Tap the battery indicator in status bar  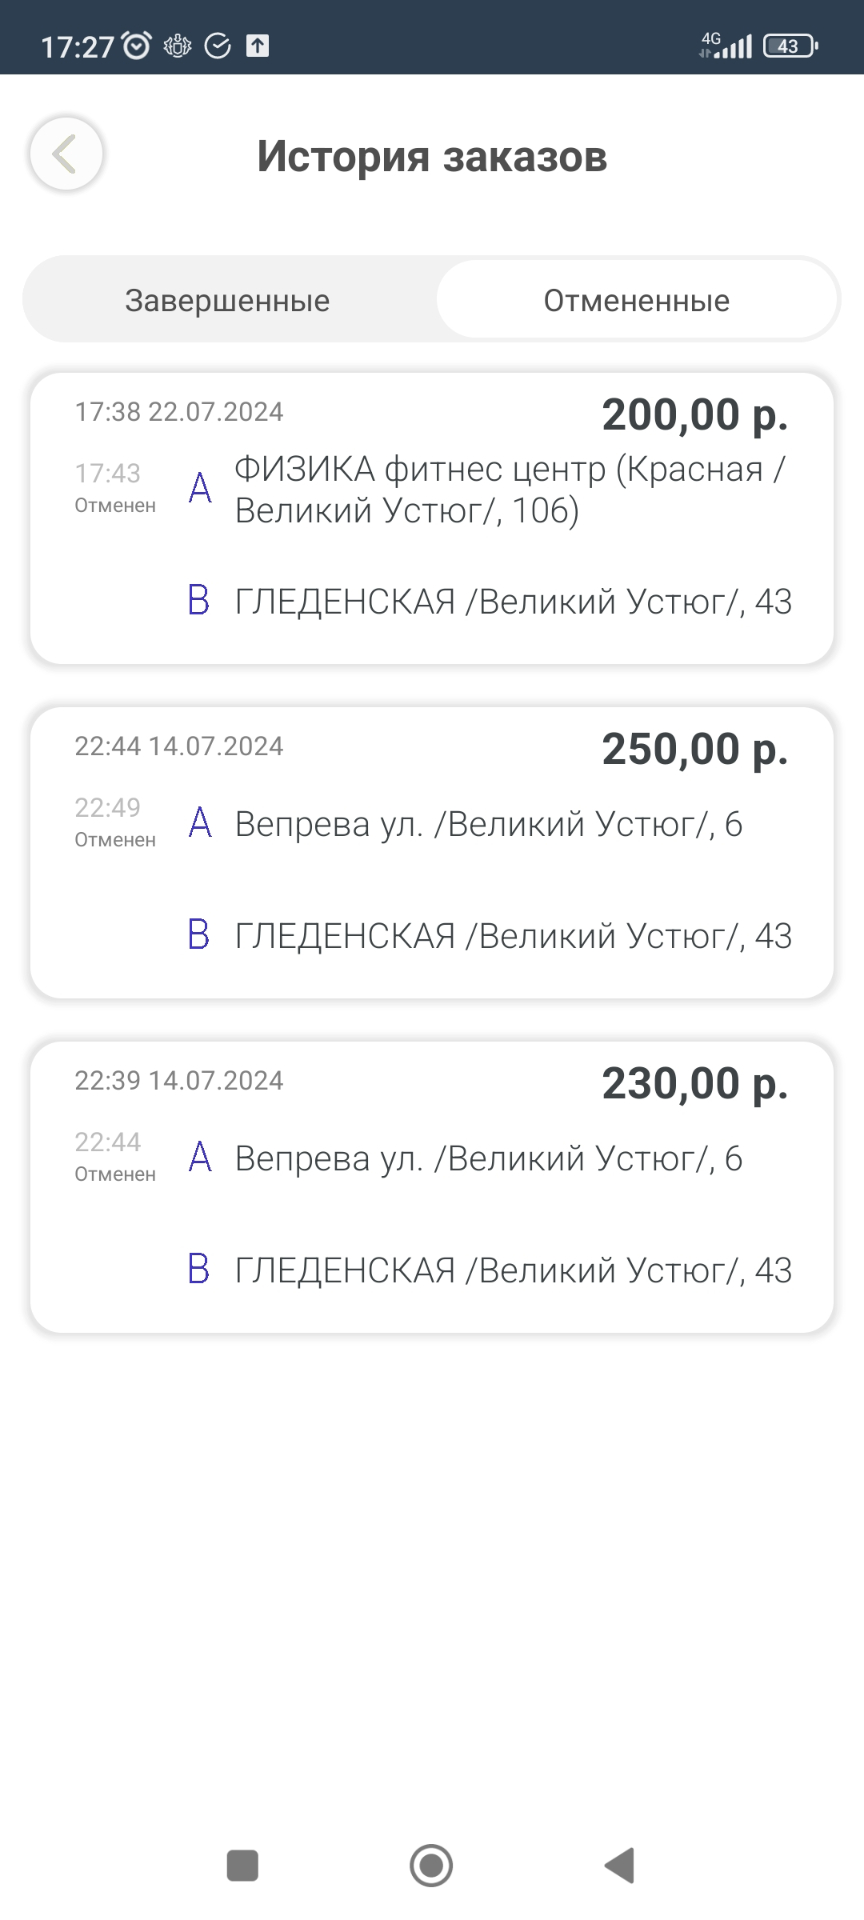tap(790, 46)
